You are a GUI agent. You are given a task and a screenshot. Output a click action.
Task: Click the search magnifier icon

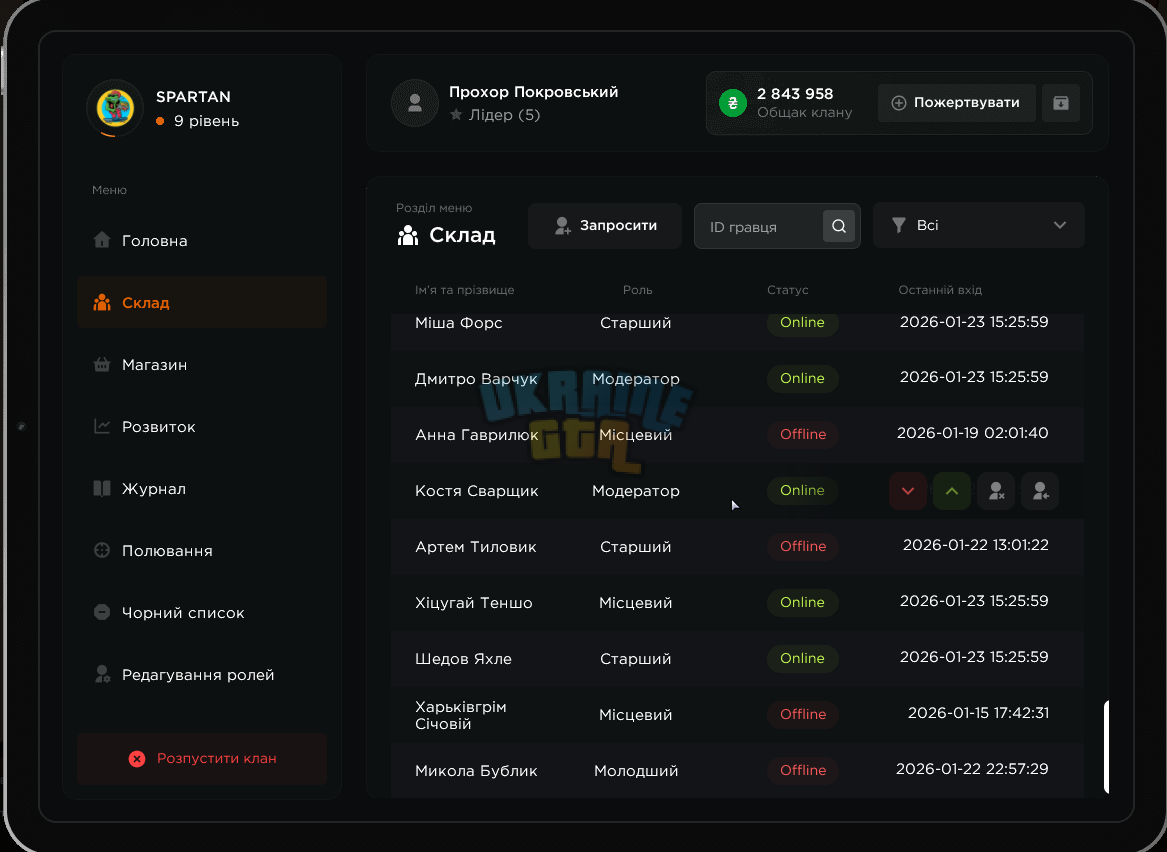[839, 226]
